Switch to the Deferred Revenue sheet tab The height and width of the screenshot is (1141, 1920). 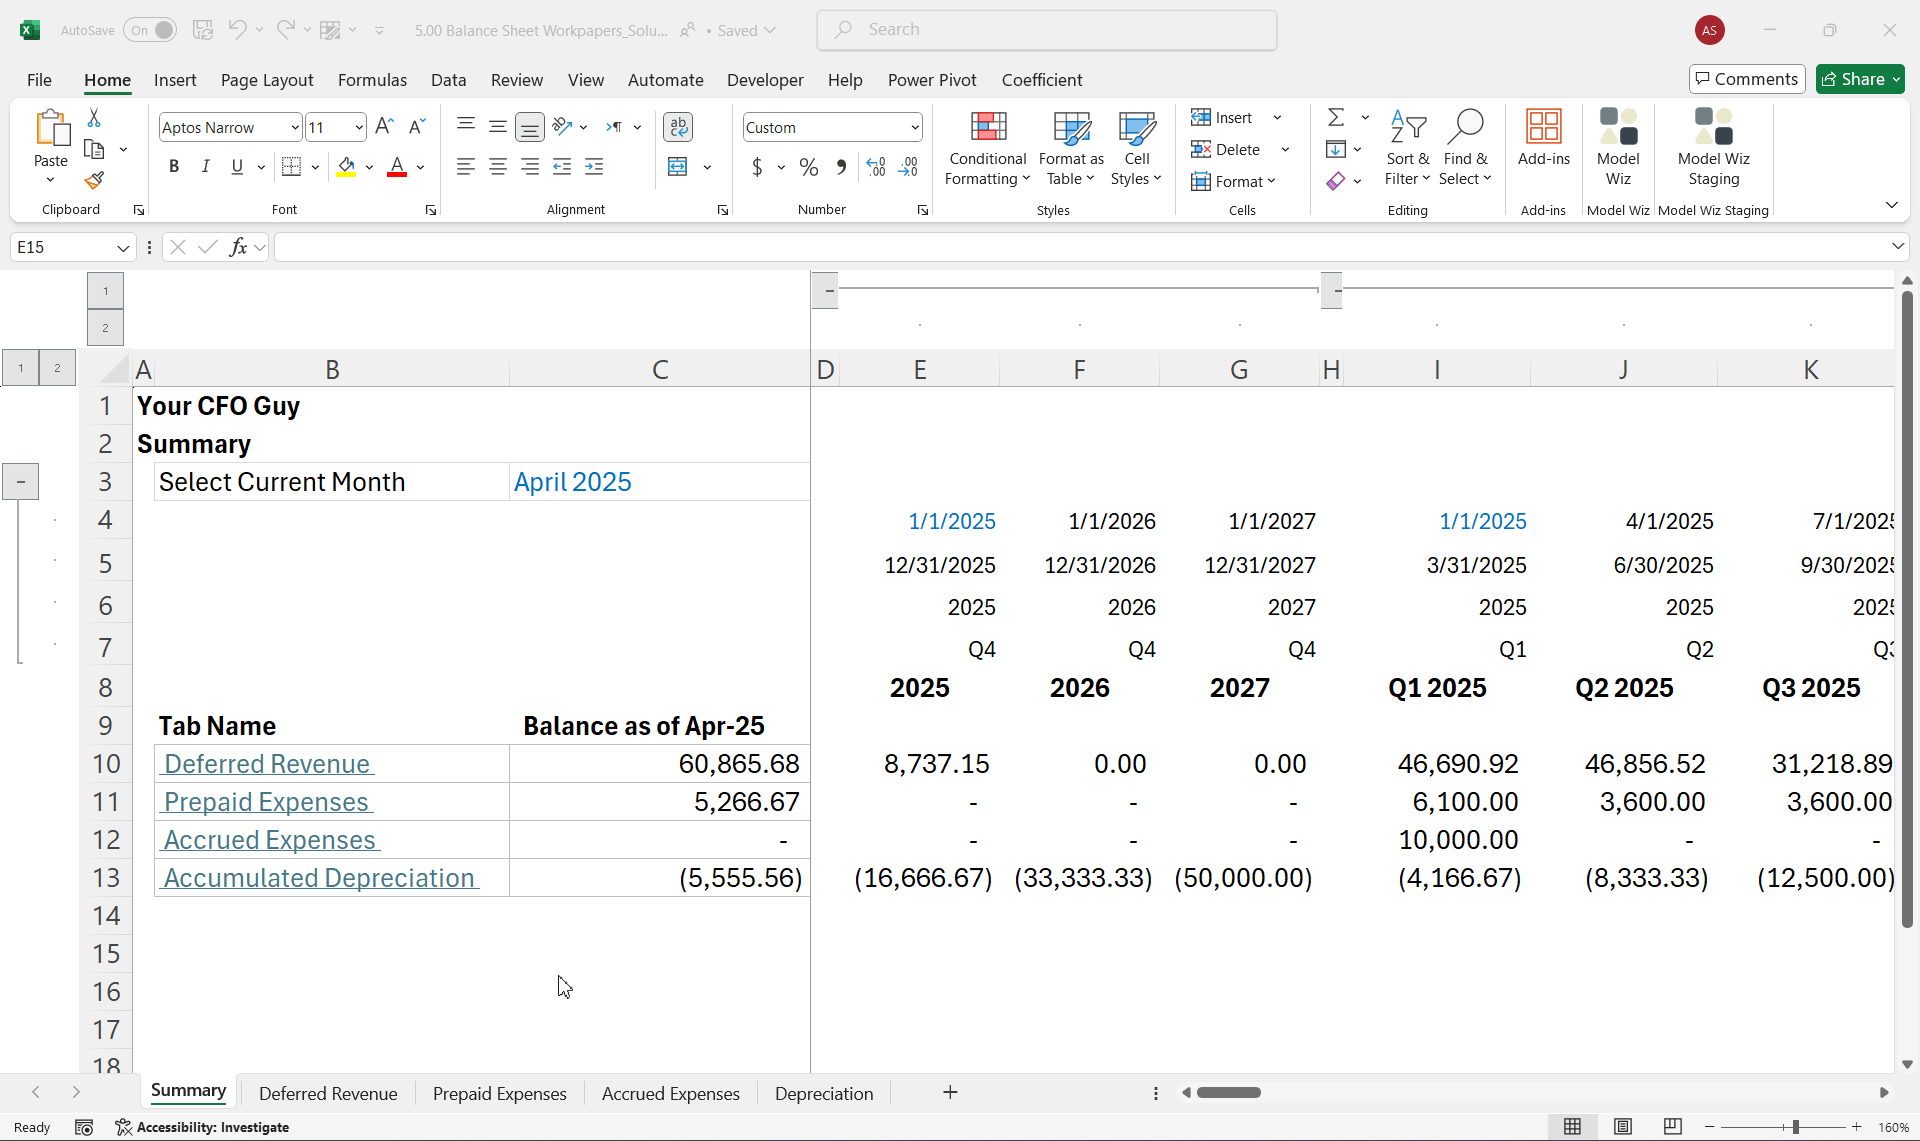[x=328, y=1093]
